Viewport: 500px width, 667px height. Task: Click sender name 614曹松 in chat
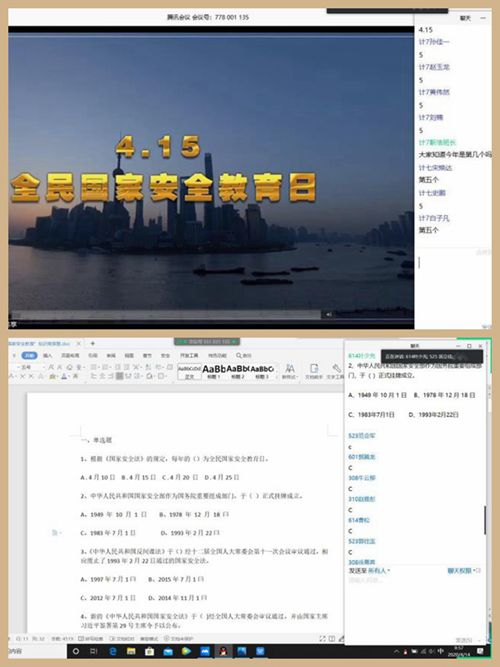coord(359,520)
